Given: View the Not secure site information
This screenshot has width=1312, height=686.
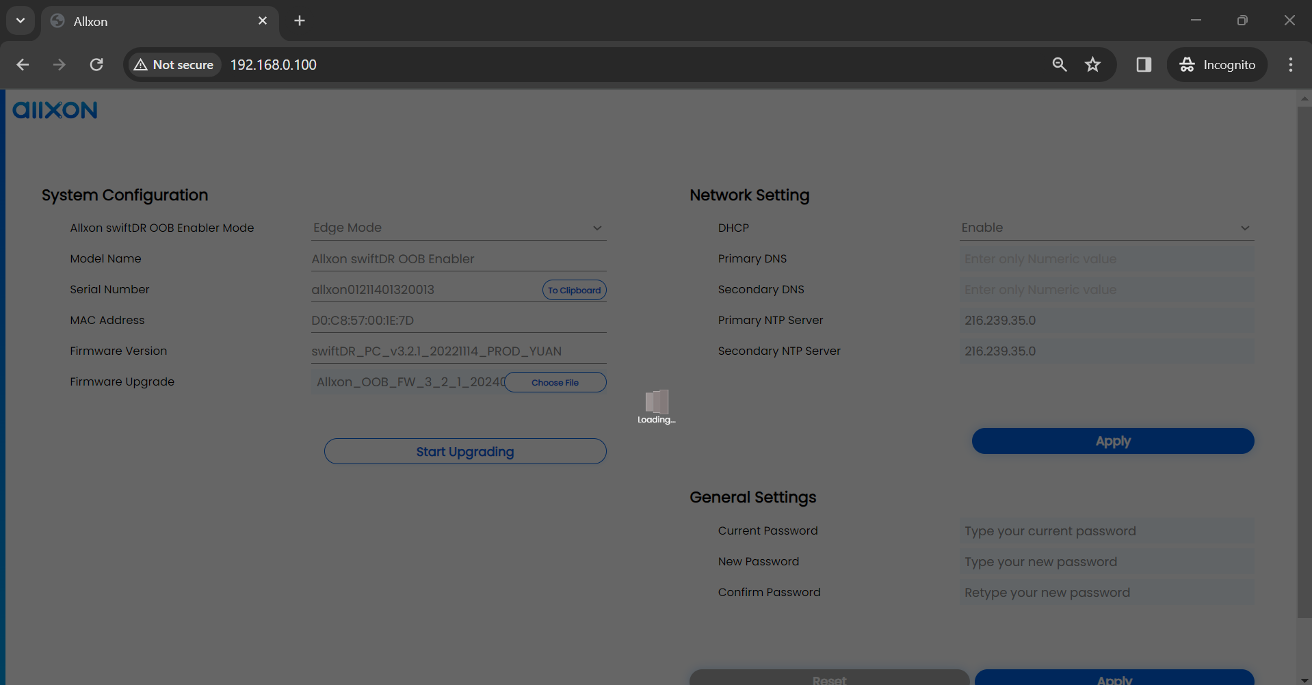Looking at the screenshot, I should (174, 64).
